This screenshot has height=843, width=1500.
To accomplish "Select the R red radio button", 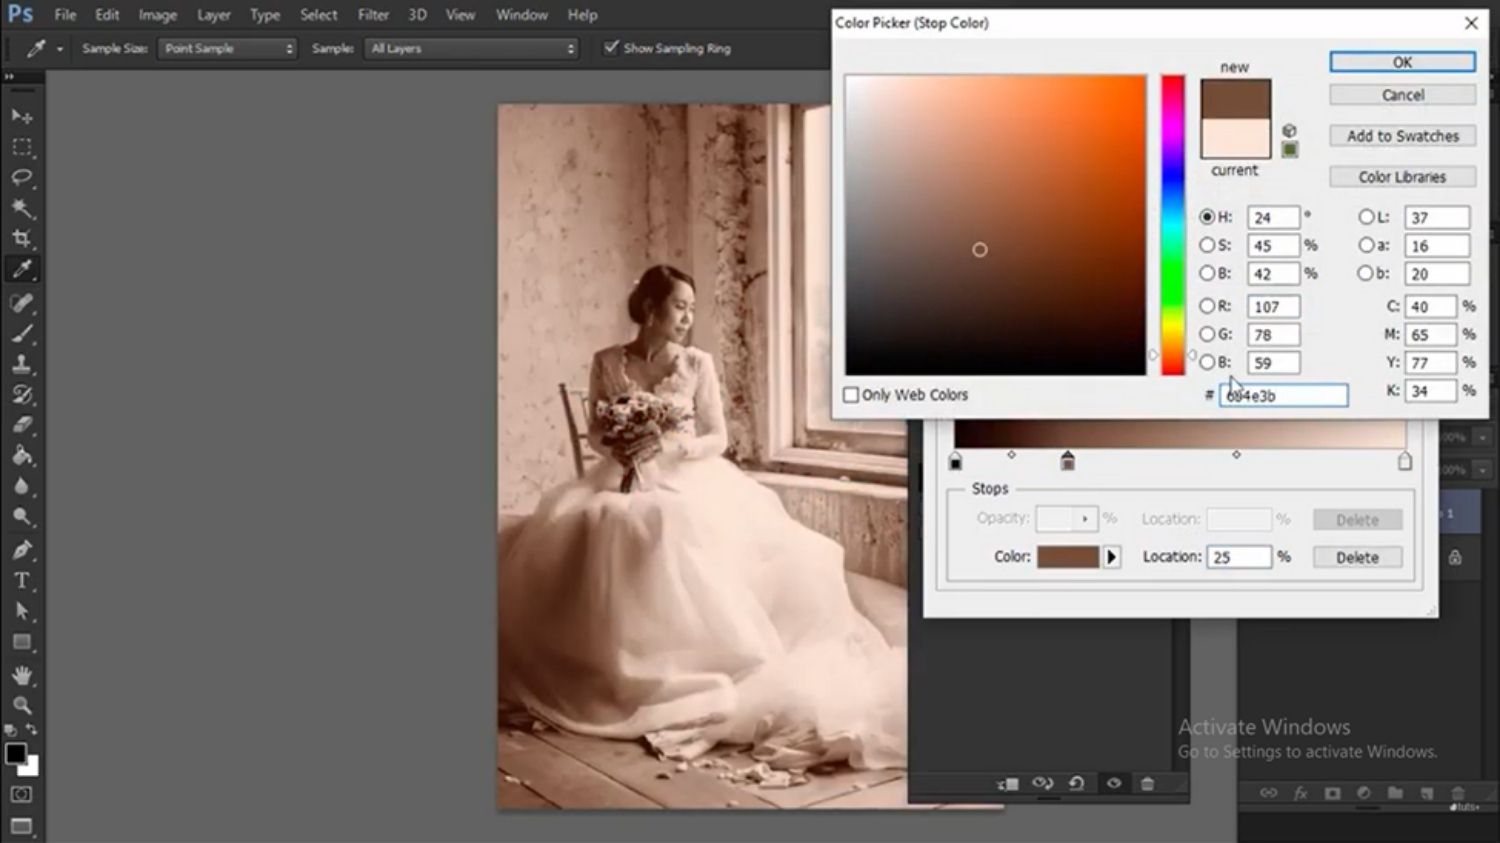I will (1207, 306).
